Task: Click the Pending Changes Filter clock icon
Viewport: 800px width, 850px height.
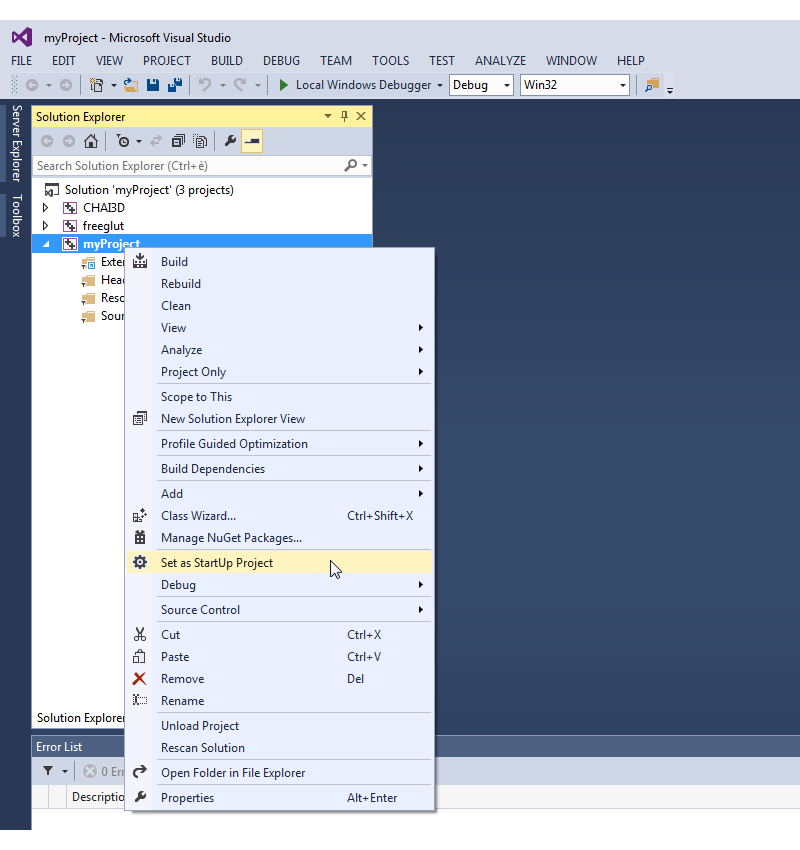Action: point(123,141)
